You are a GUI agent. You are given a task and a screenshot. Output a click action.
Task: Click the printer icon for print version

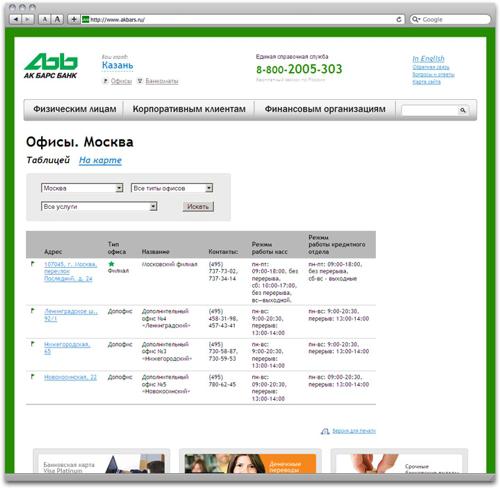tap(325, 431)
